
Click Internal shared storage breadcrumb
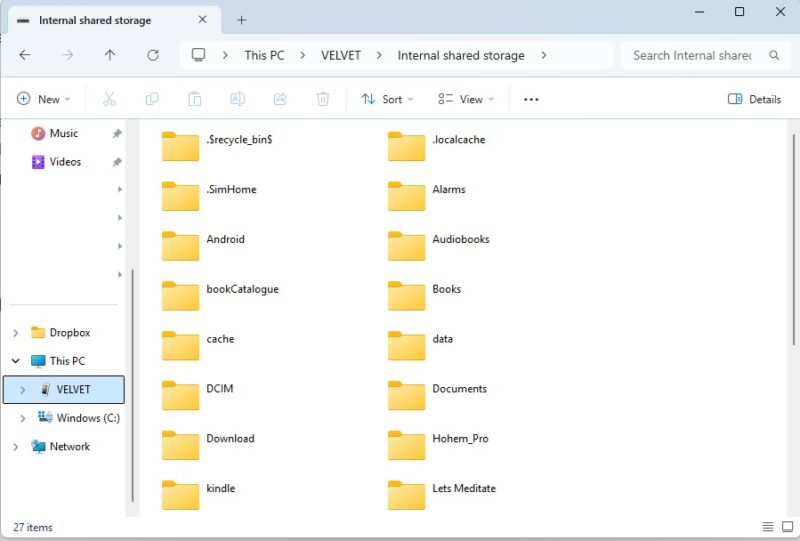(461, 55)
